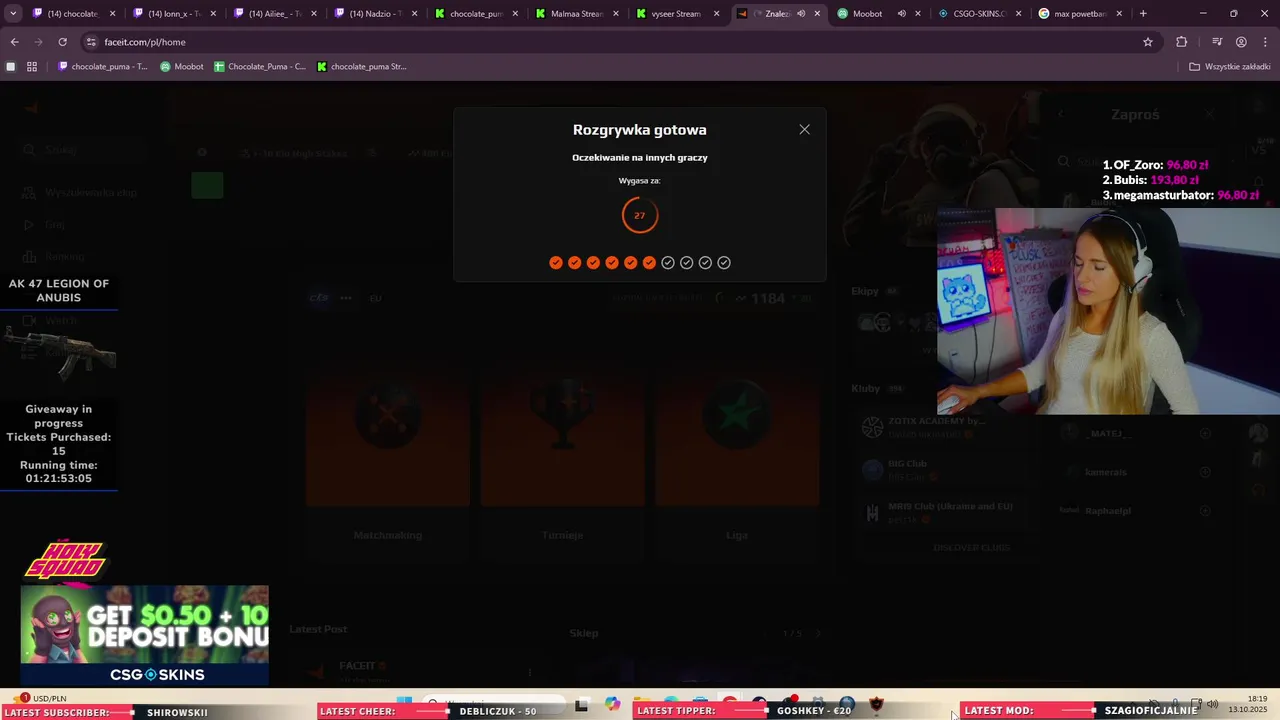Screen dimensions: 1280x720
Task: Open a new browser tab
Action: (1143, 14)
